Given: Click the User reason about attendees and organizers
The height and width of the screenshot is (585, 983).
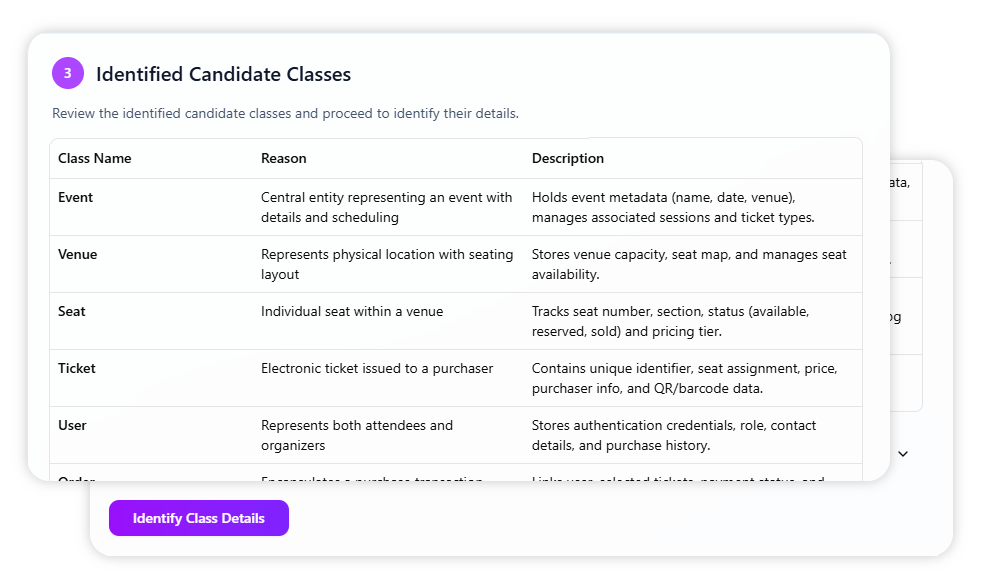Looking at the screenshot, I should tap(357, 435).
